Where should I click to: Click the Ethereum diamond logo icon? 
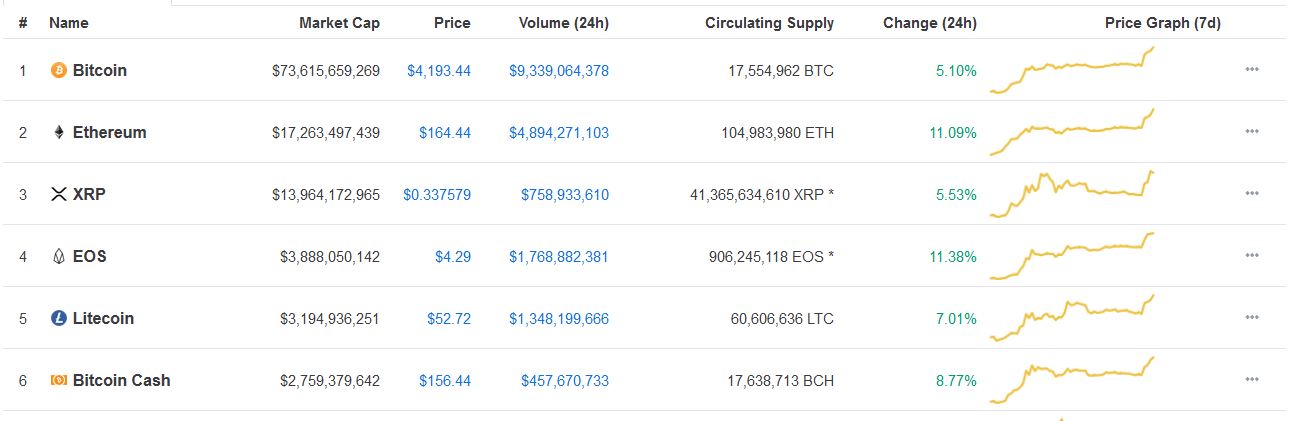point(58,133)
